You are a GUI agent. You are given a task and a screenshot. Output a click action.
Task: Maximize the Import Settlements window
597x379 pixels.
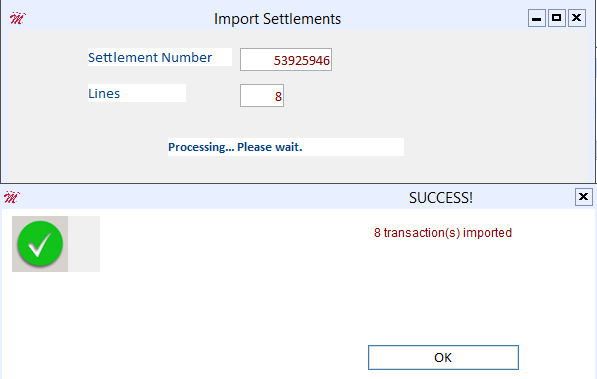(557, 18)
